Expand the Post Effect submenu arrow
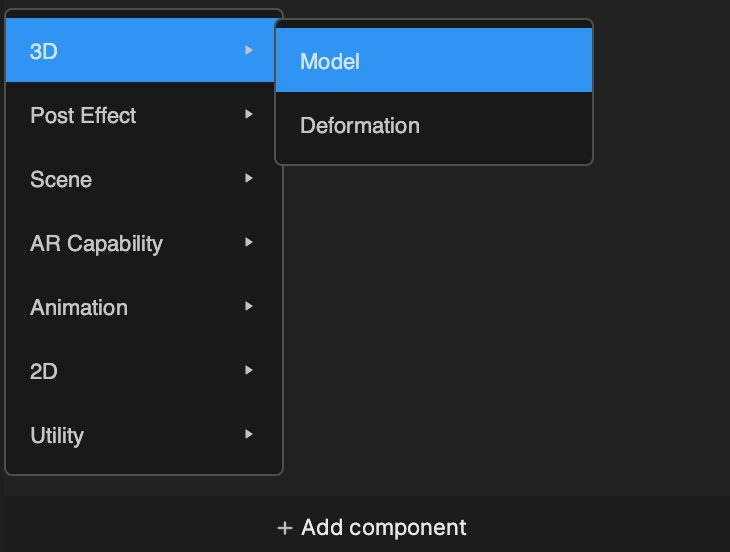The height and width of the screenshot is (552, 730). [x=249, y=114]
